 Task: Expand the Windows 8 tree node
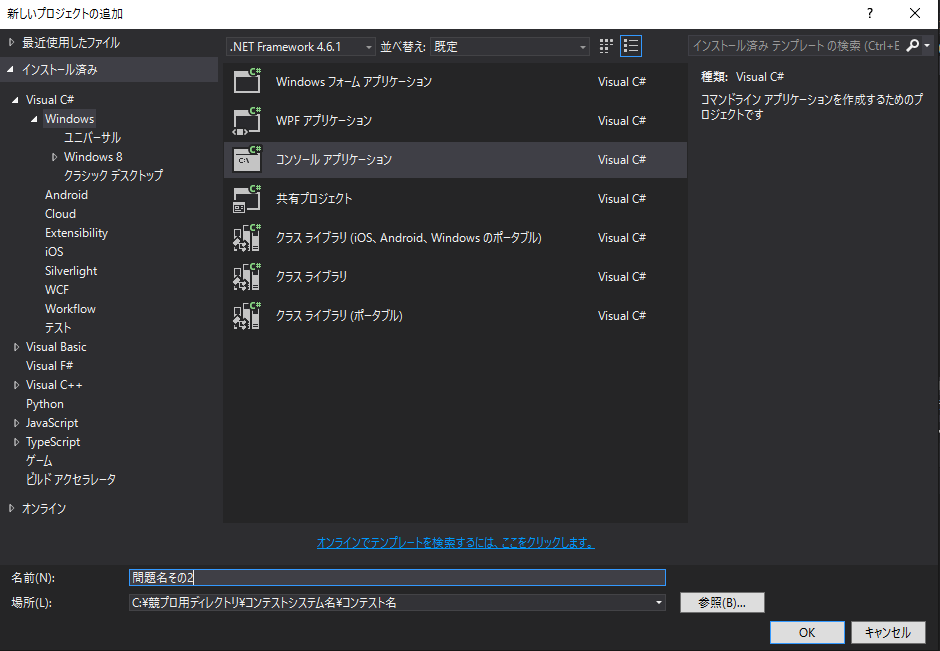(x=55, y=157)
